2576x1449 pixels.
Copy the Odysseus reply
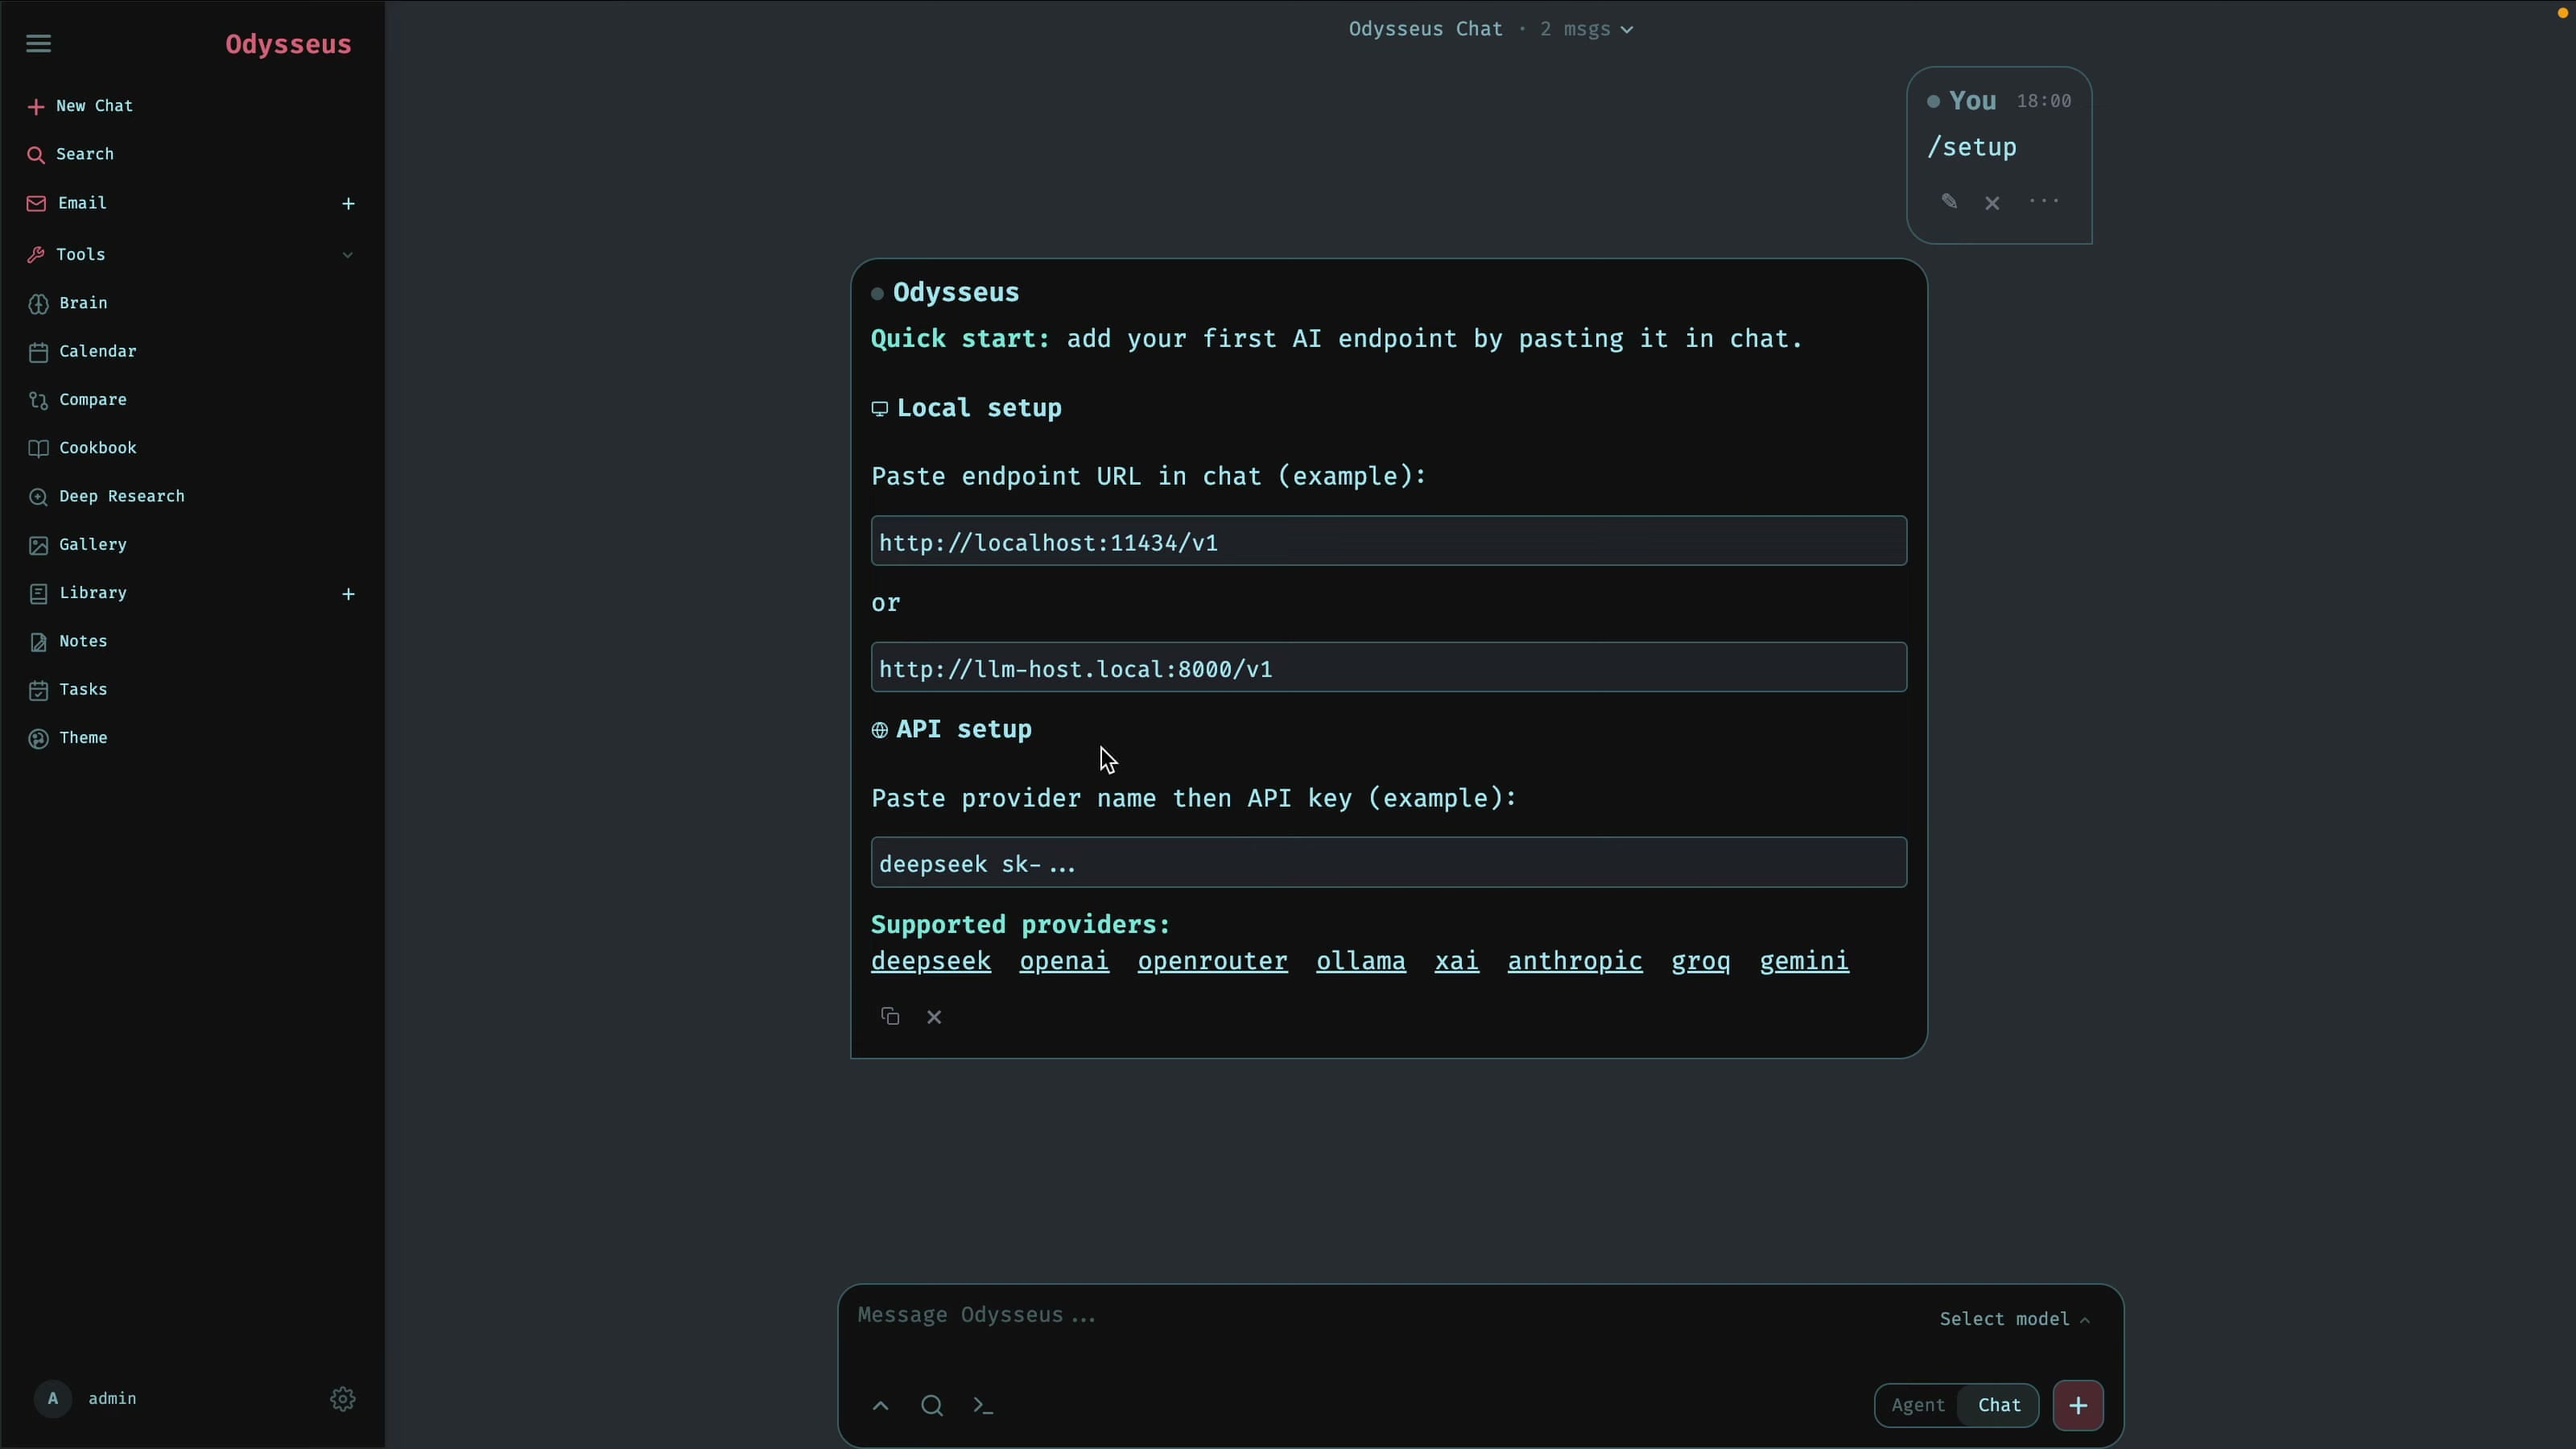[x=890, y=1017]
